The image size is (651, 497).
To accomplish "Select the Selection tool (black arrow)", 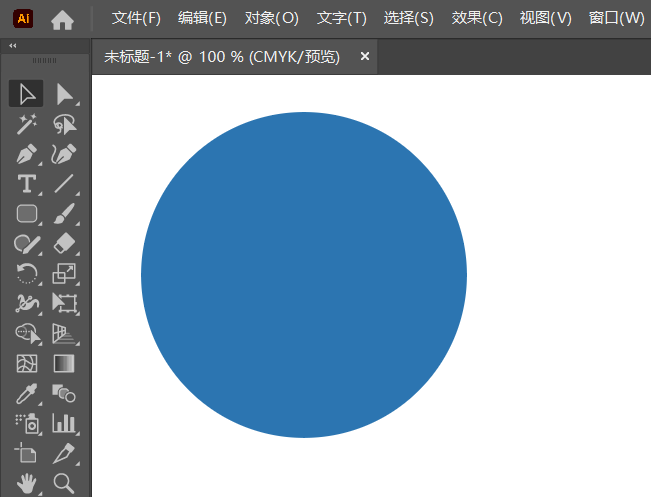I will pyautogui.click(x=26, y=94).
